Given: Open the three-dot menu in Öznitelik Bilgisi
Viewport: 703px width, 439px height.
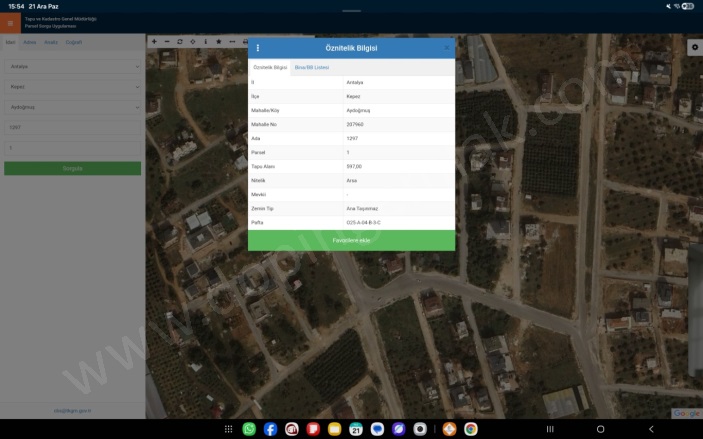Looking at the screenshot, I should tap(257, 48).
